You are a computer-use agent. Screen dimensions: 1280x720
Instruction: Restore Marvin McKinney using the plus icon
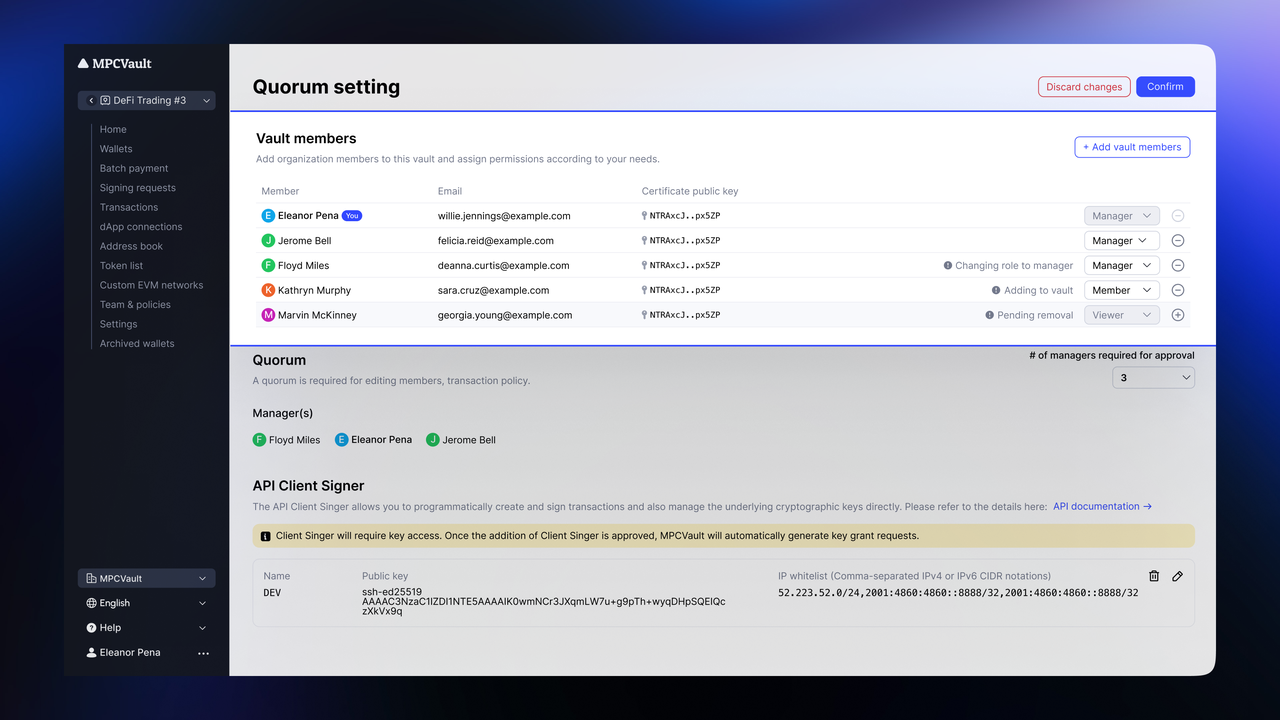coord(1177,315)
